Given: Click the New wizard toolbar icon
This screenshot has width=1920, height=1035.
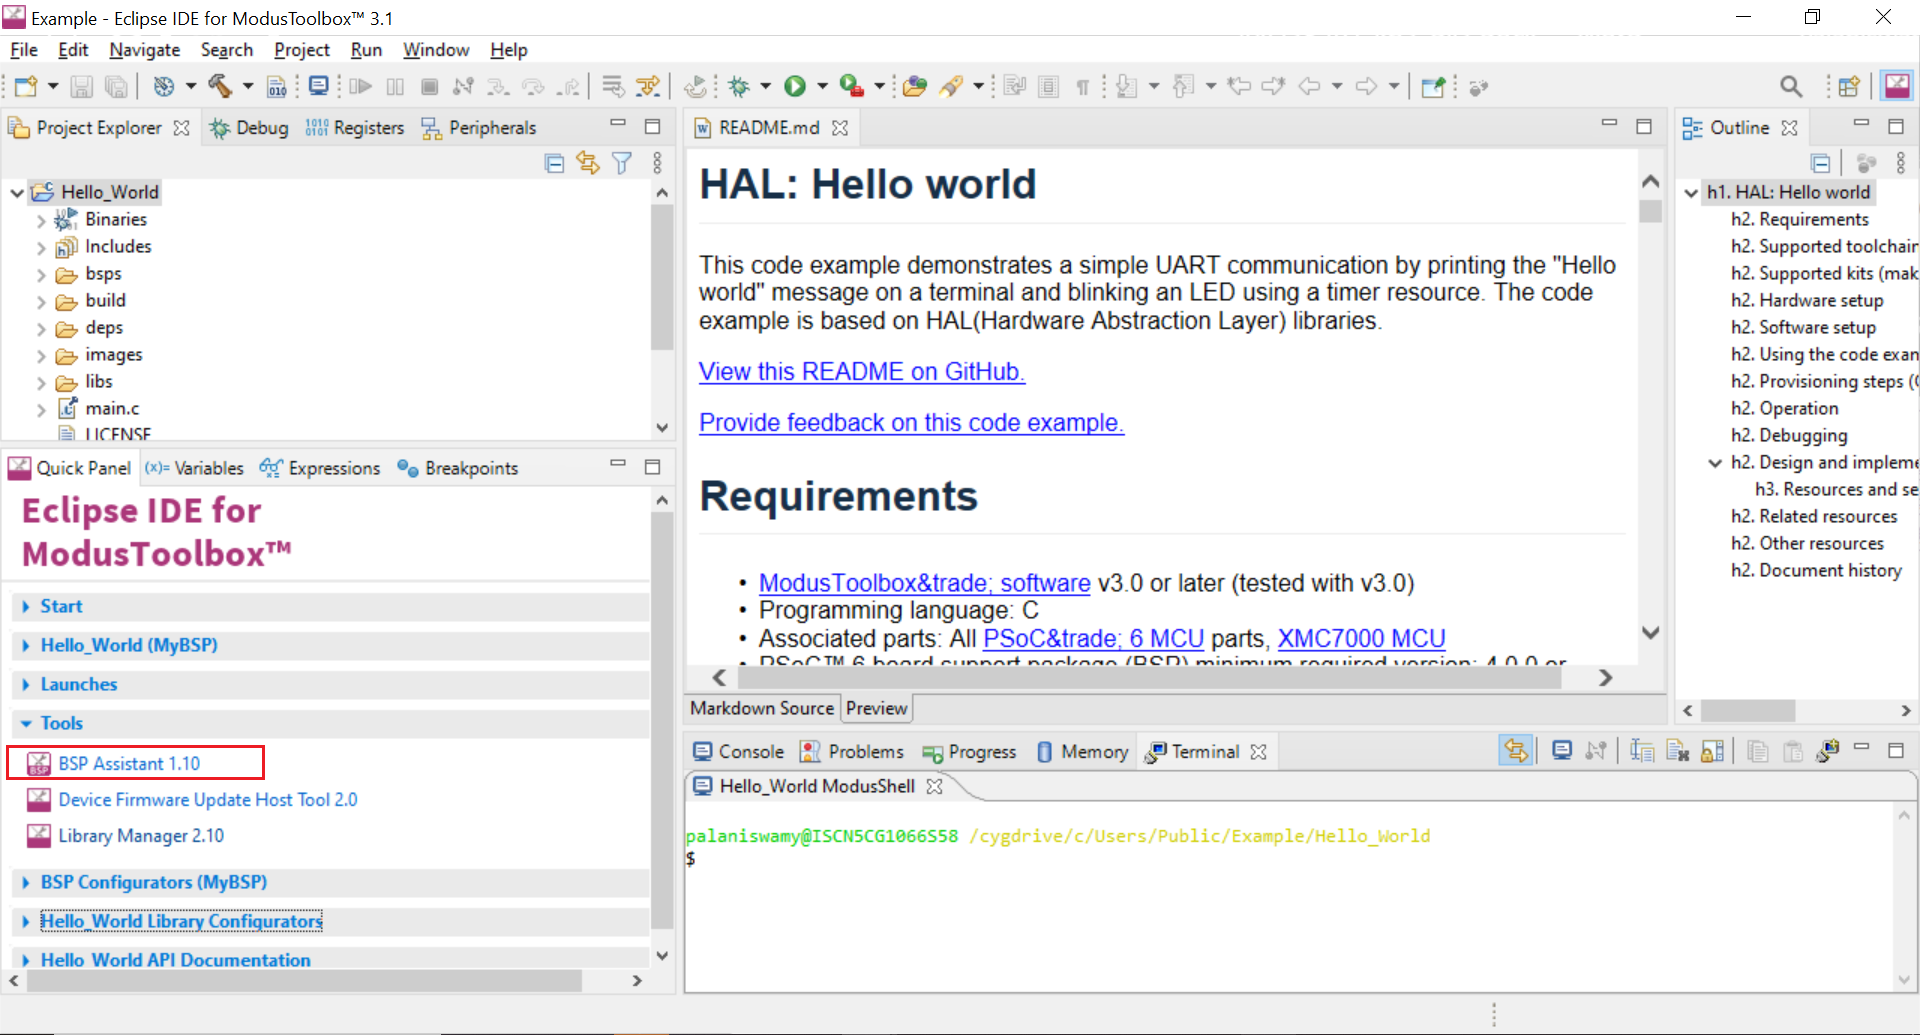Looking at the screenshot, I should pos(26,87).
